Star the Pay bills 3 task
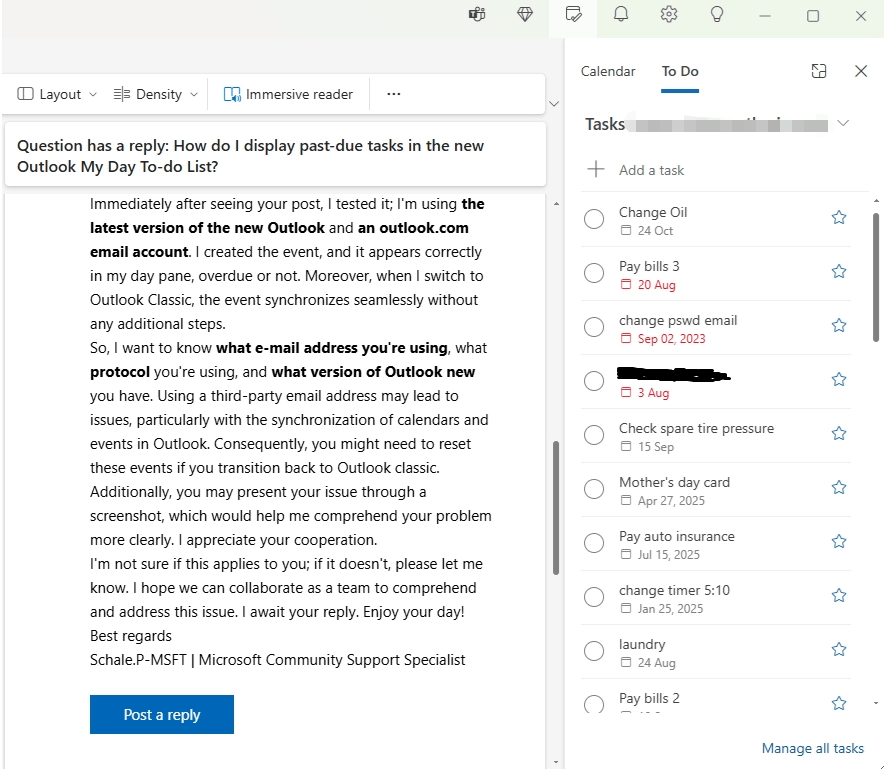The height and width of the screenshot is (769, 884). [x=838, y=271]
